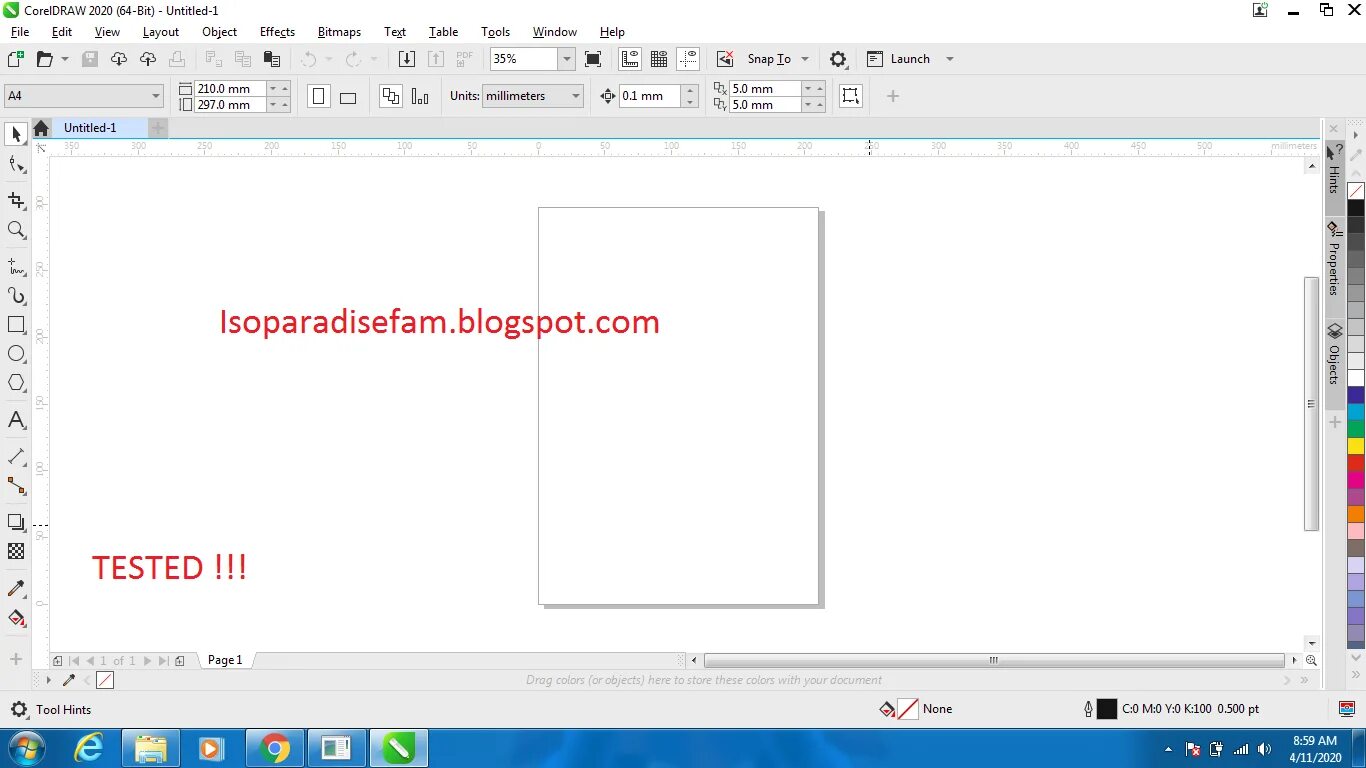Viewport: 1366px width, 768px height.
Task: Select the Crop tool
Action: 16,201
